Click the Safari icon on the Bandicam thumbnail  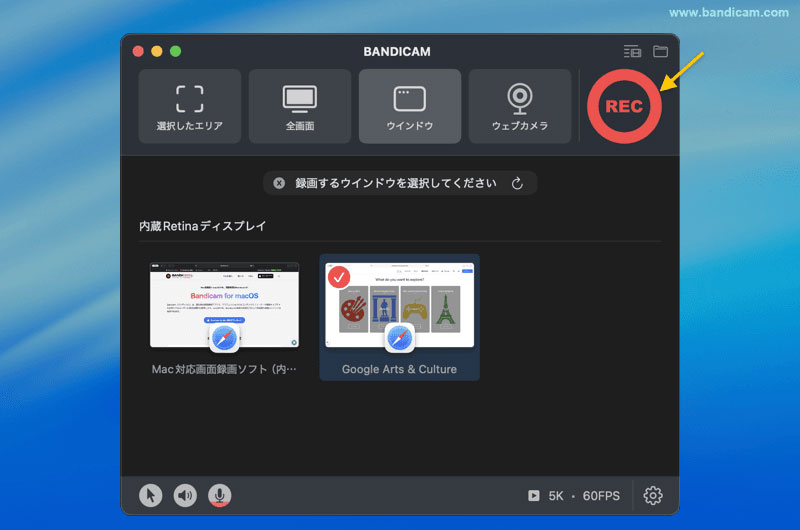224,338
